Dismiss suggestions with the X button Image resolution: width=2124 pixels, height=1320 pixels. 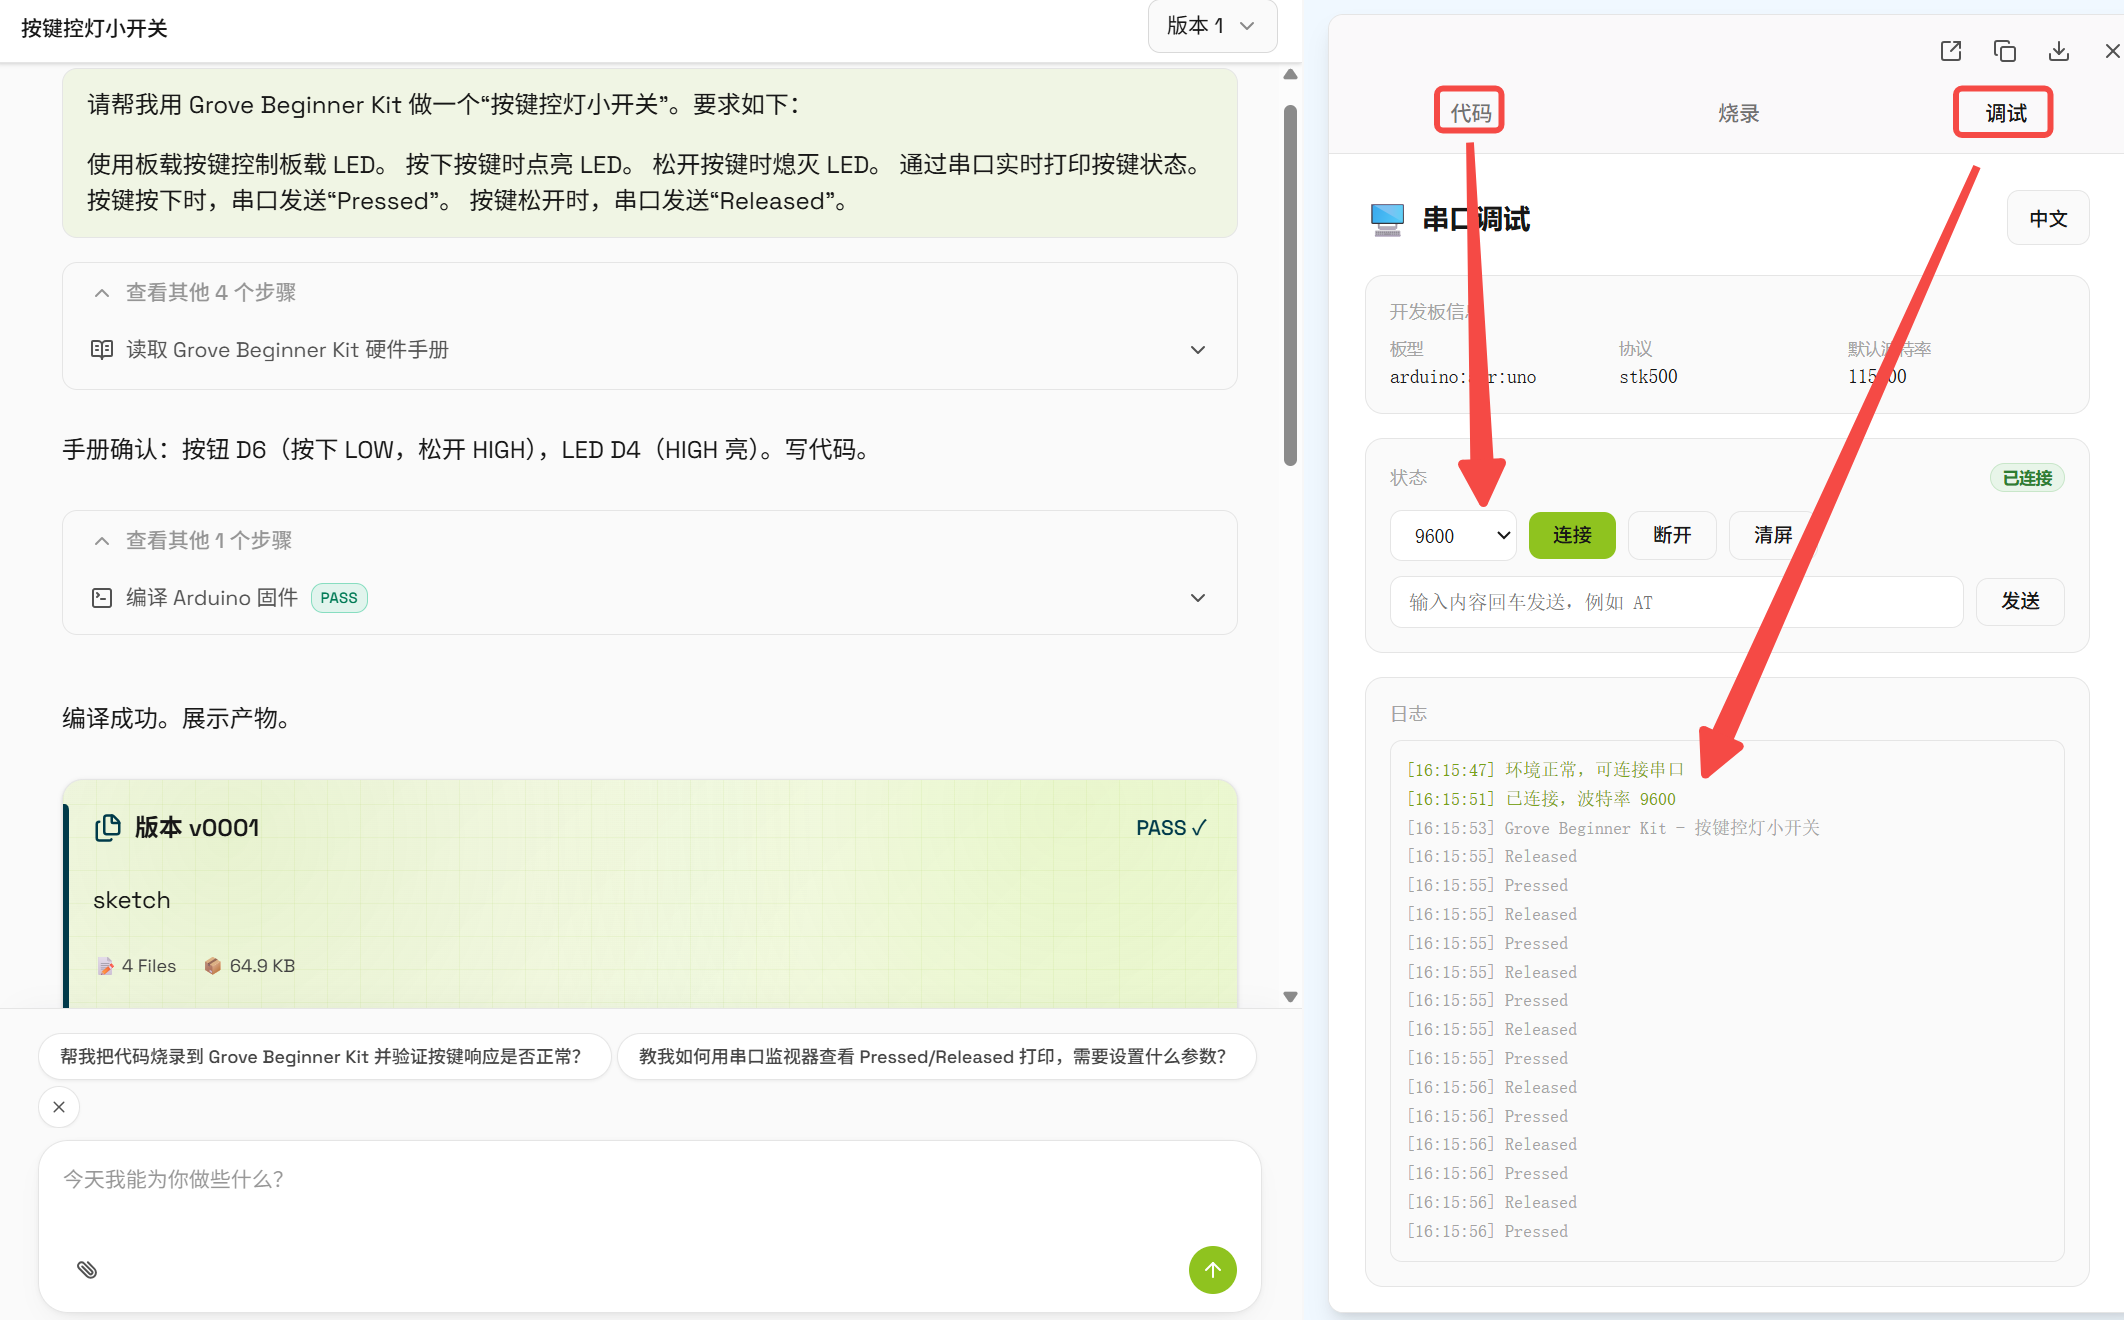pos(59,1107)
